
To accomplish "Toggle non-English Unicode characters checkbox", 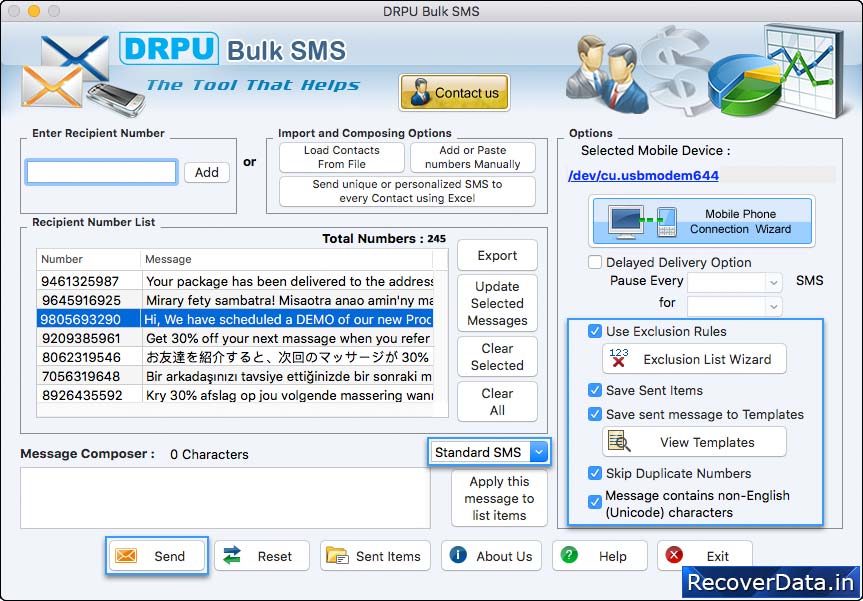I will click(x=595, y=502).
